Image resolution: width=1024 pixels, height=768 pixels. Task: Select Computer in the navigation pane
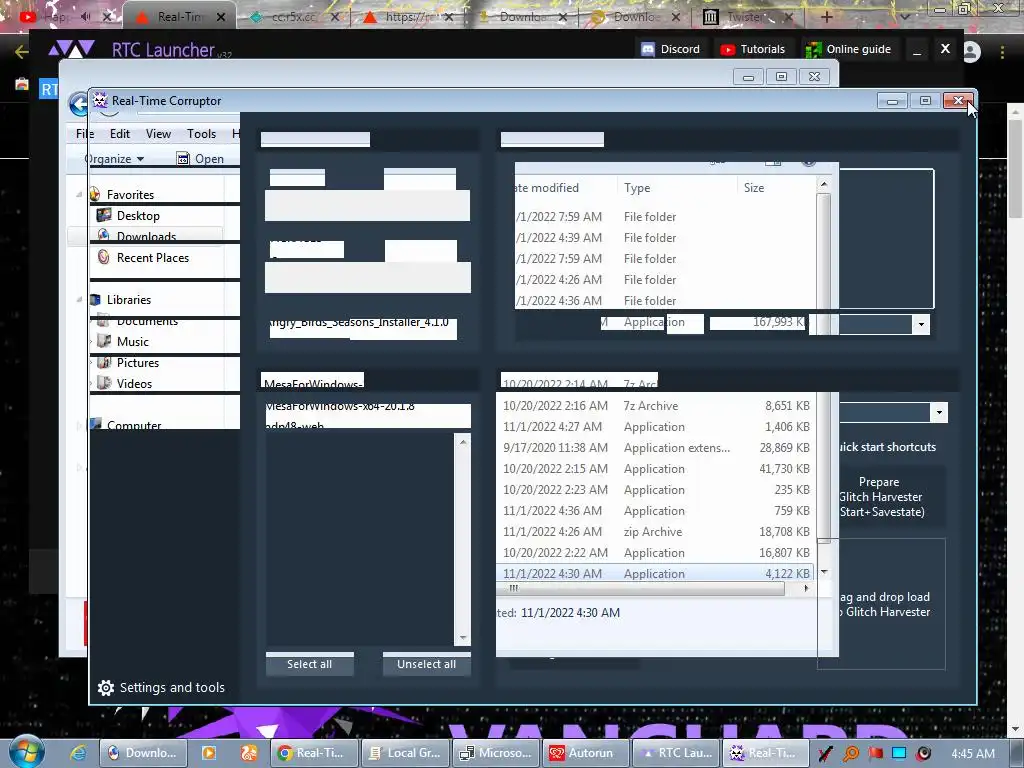[x=134, y=424]
